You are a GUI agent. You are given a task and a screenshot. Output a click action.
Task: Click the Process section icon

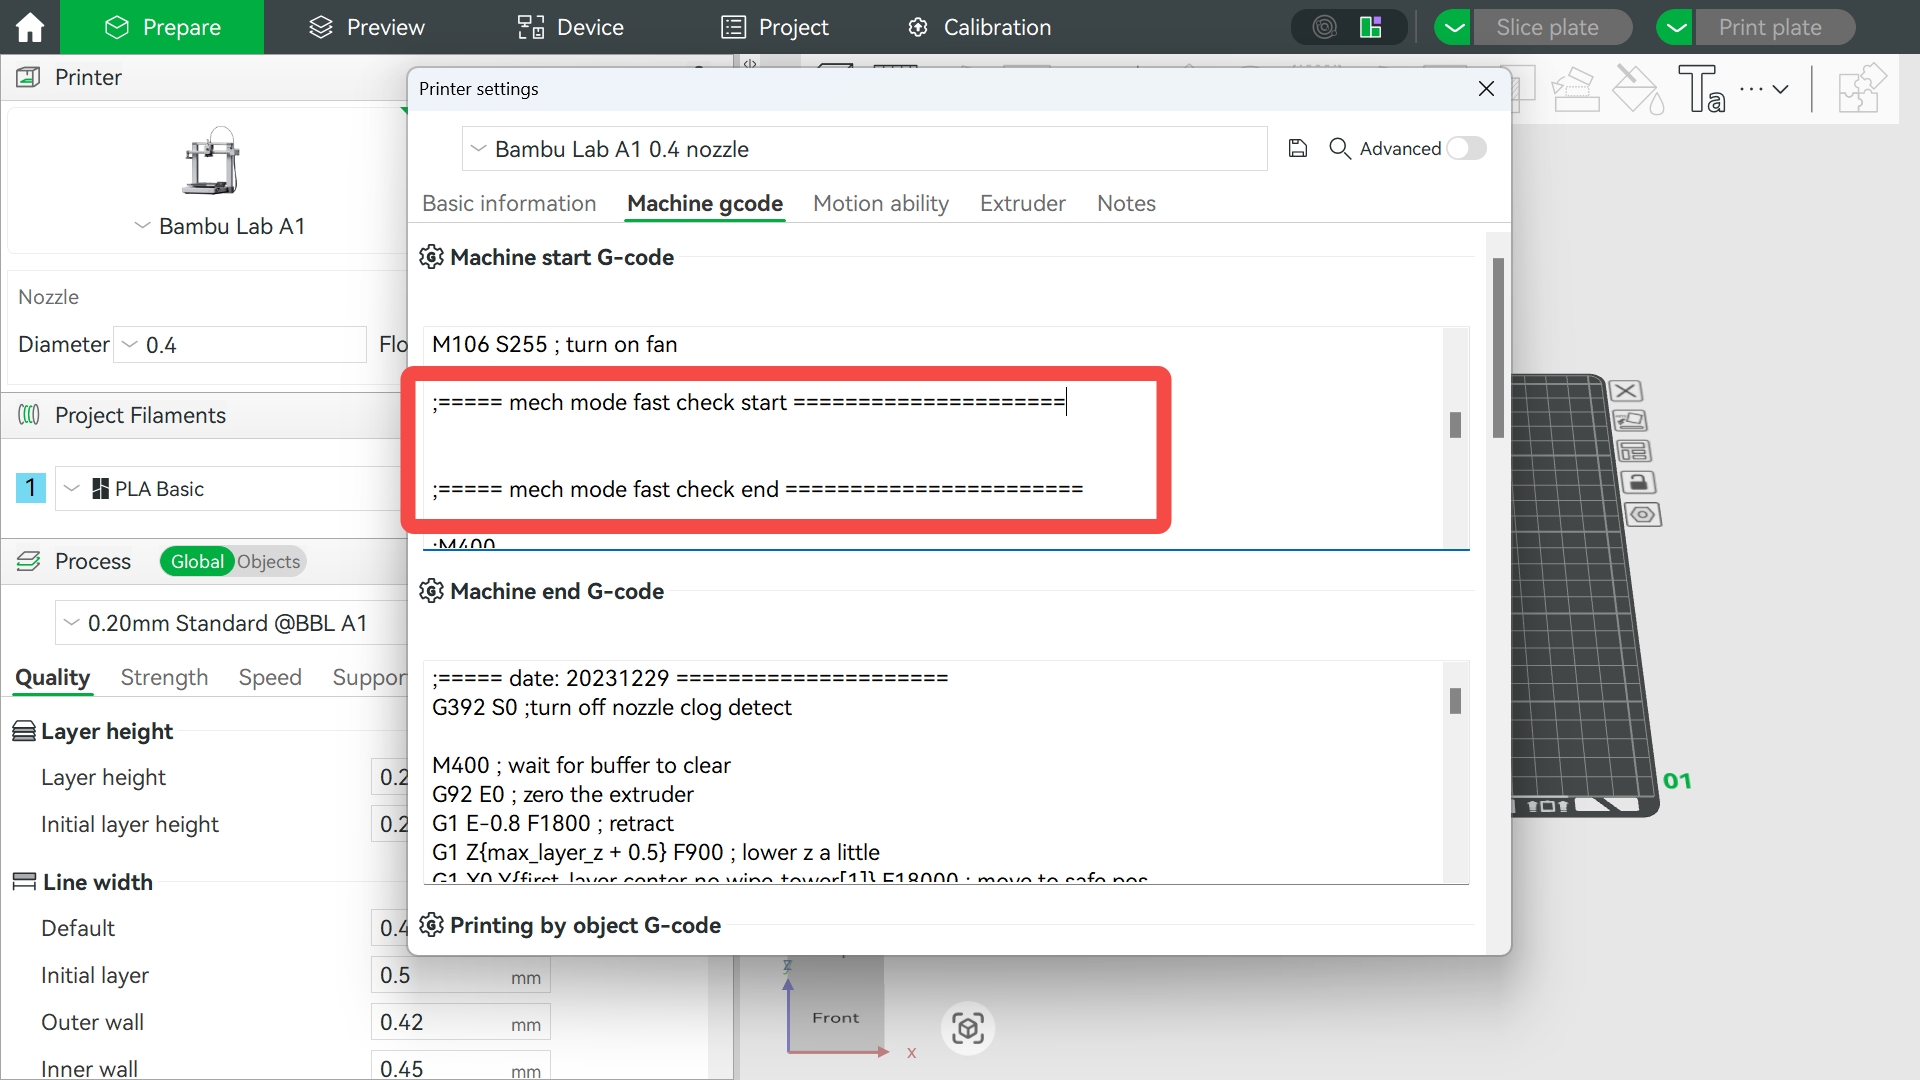tap(29, 561)
